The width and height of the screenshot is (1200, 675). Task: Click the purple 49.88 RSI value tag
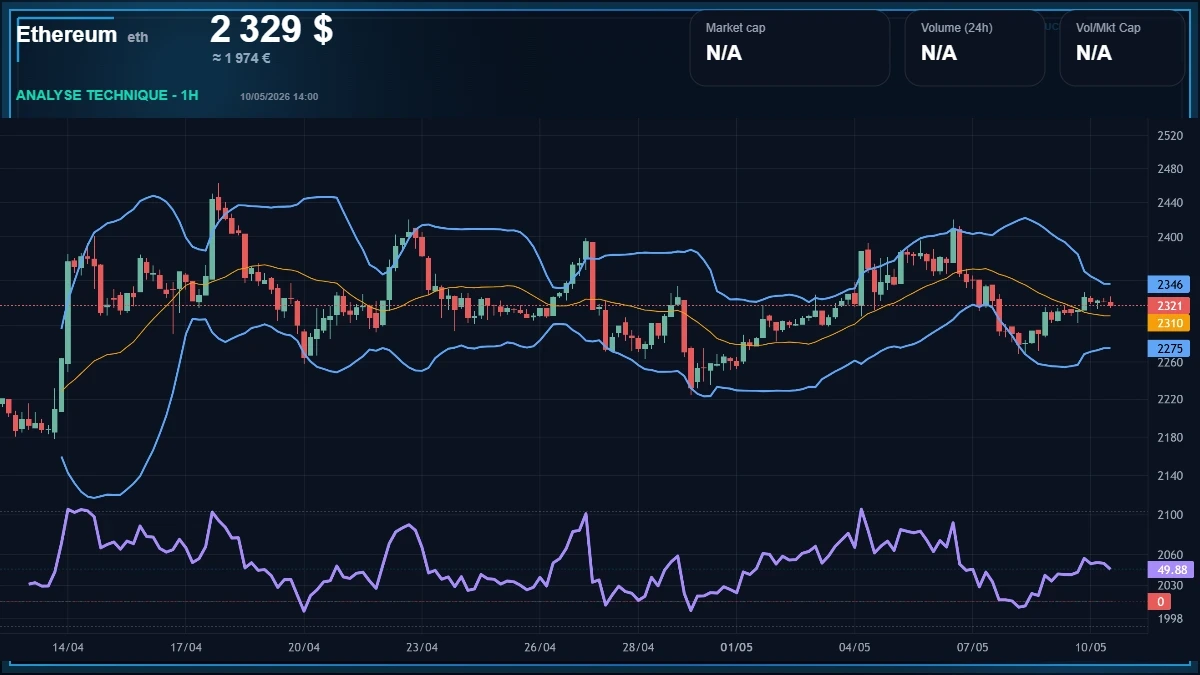(1169, 570)
